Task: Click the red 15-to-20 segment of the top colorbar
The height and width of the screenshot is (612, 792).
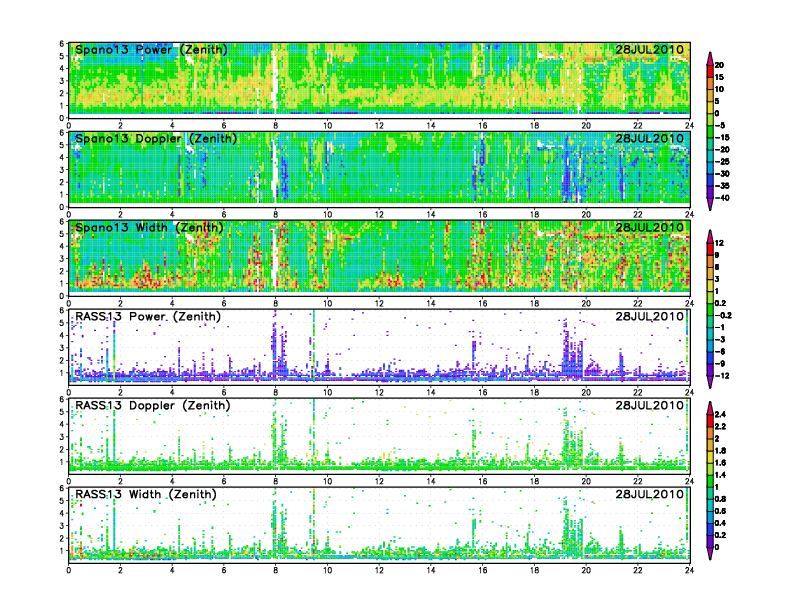Action: (710, 71)
